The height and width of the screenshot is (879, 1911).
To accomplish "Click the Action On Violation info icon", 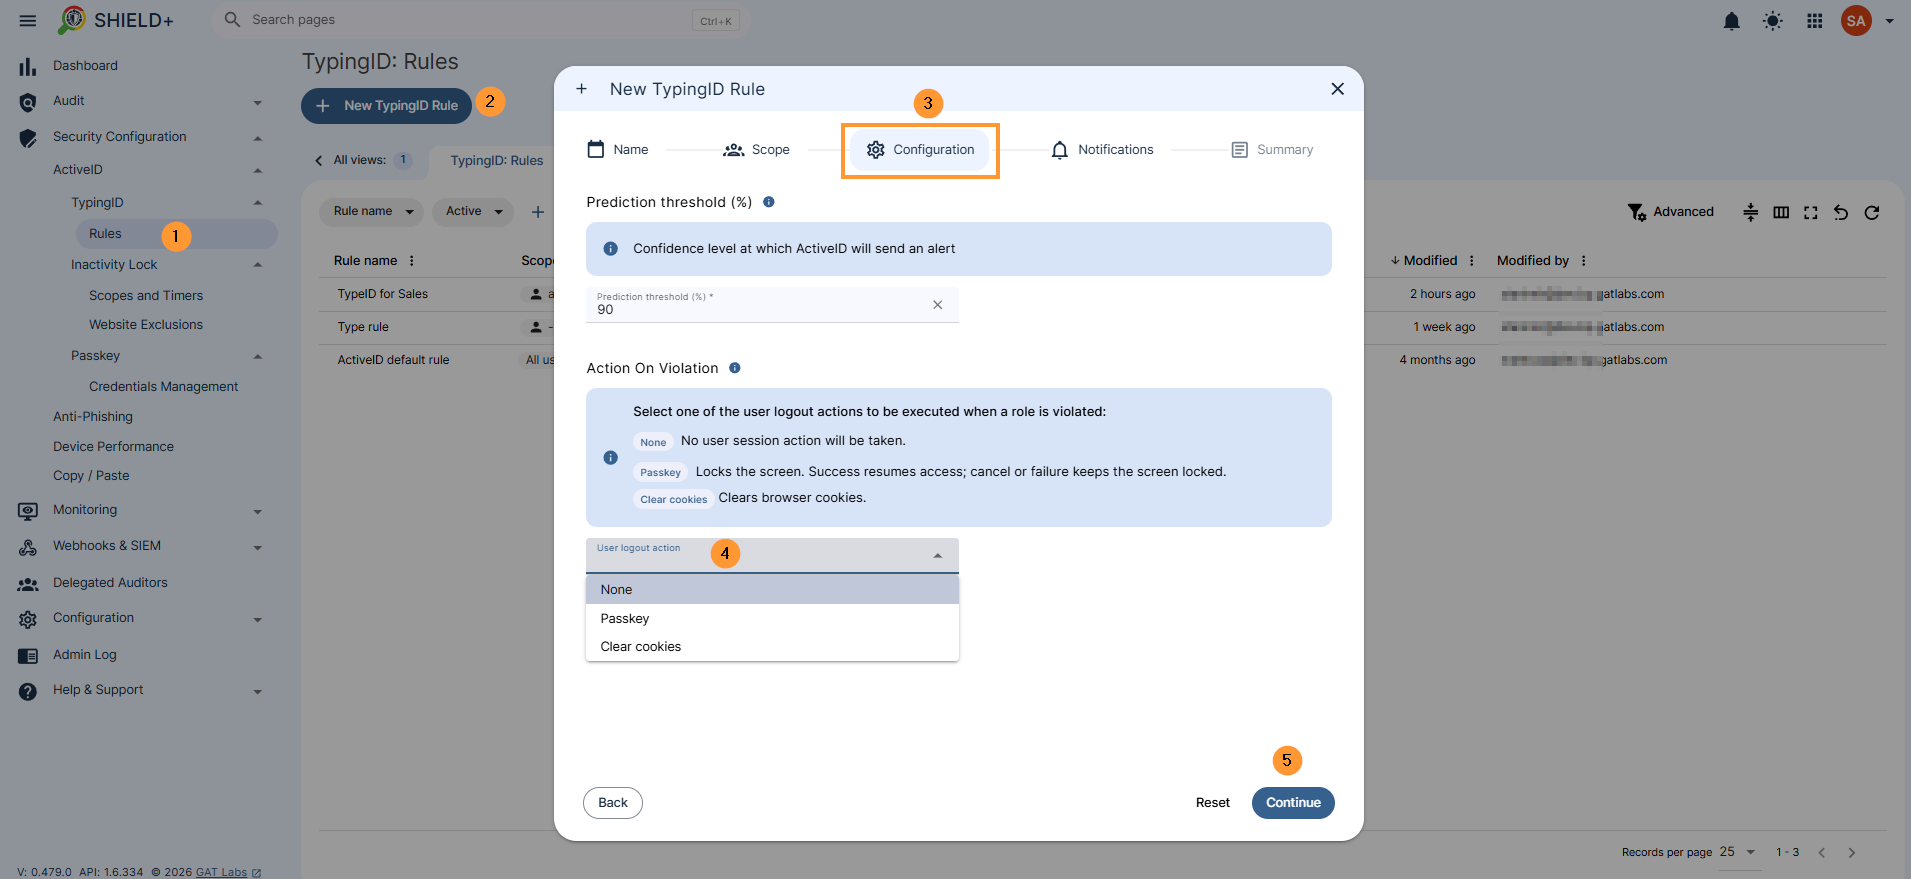I will (x=735, y=368).
